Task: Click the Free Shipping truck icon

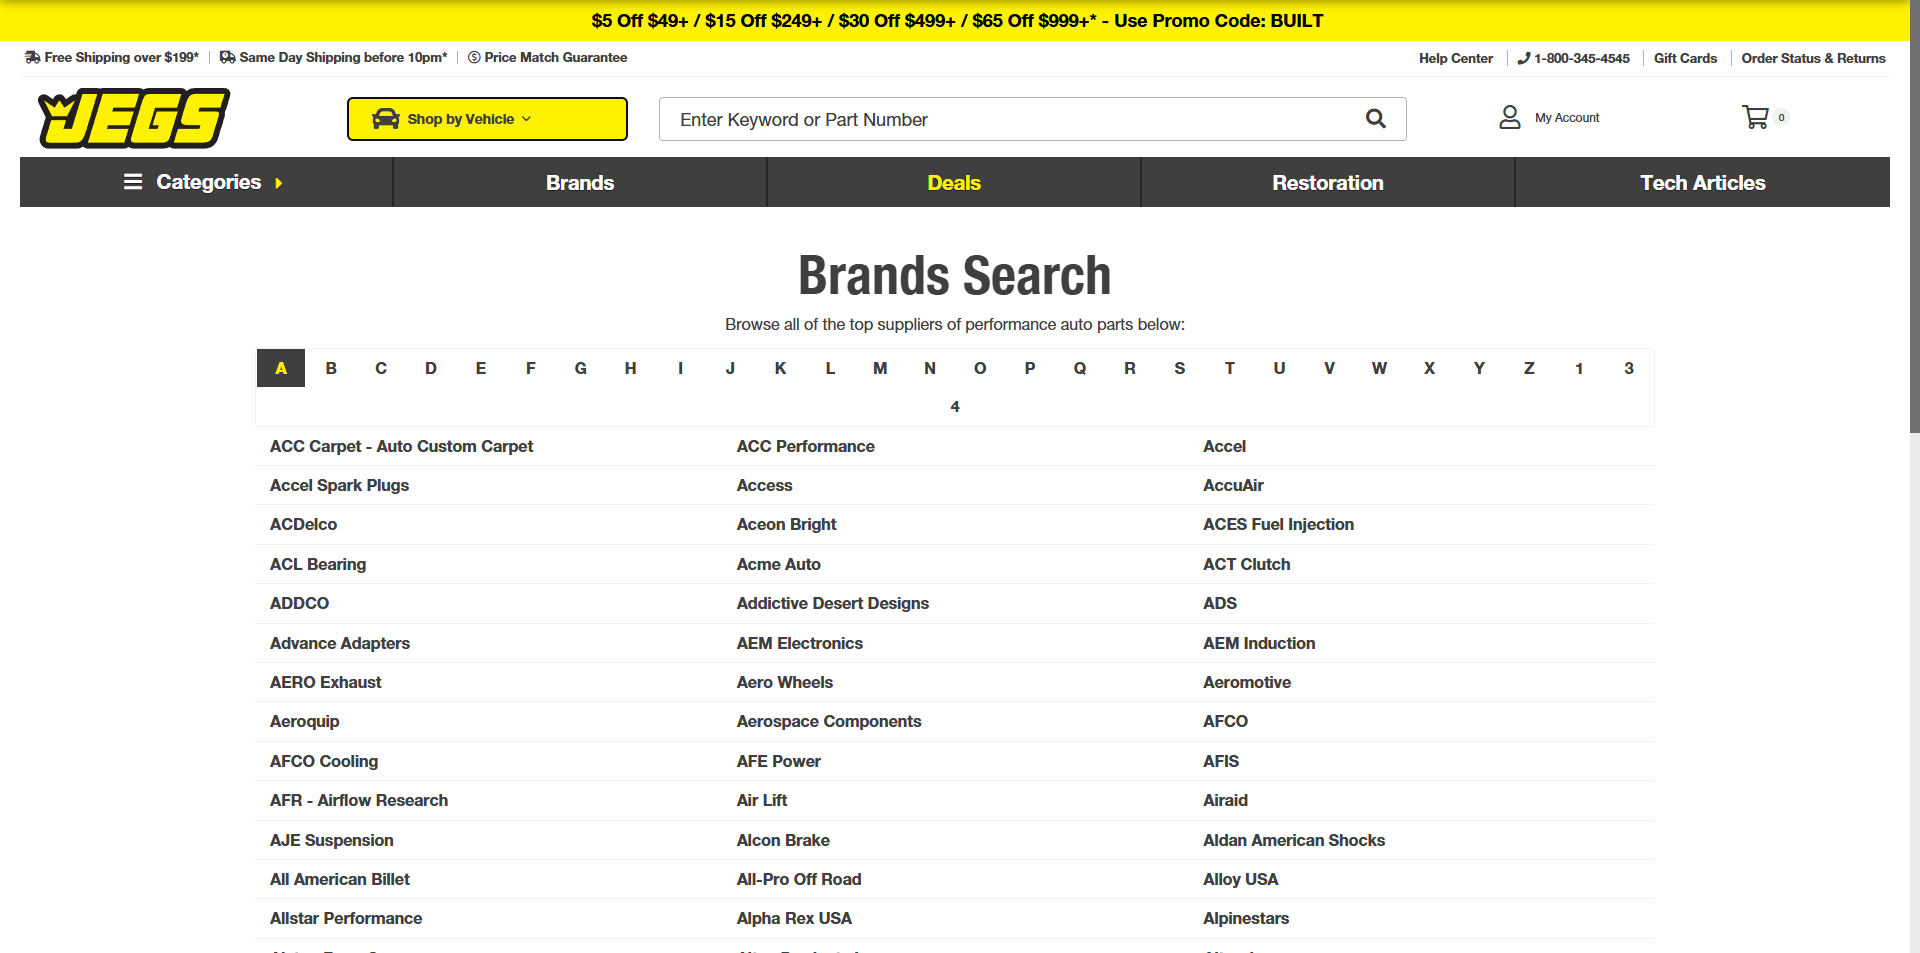Action: click(x=32, y=57)
